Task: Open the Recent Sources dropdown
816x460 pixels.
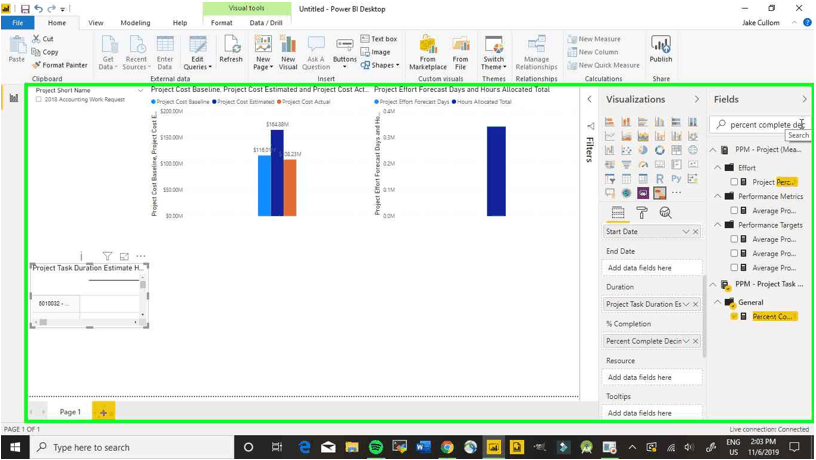Action: [136, 53]
